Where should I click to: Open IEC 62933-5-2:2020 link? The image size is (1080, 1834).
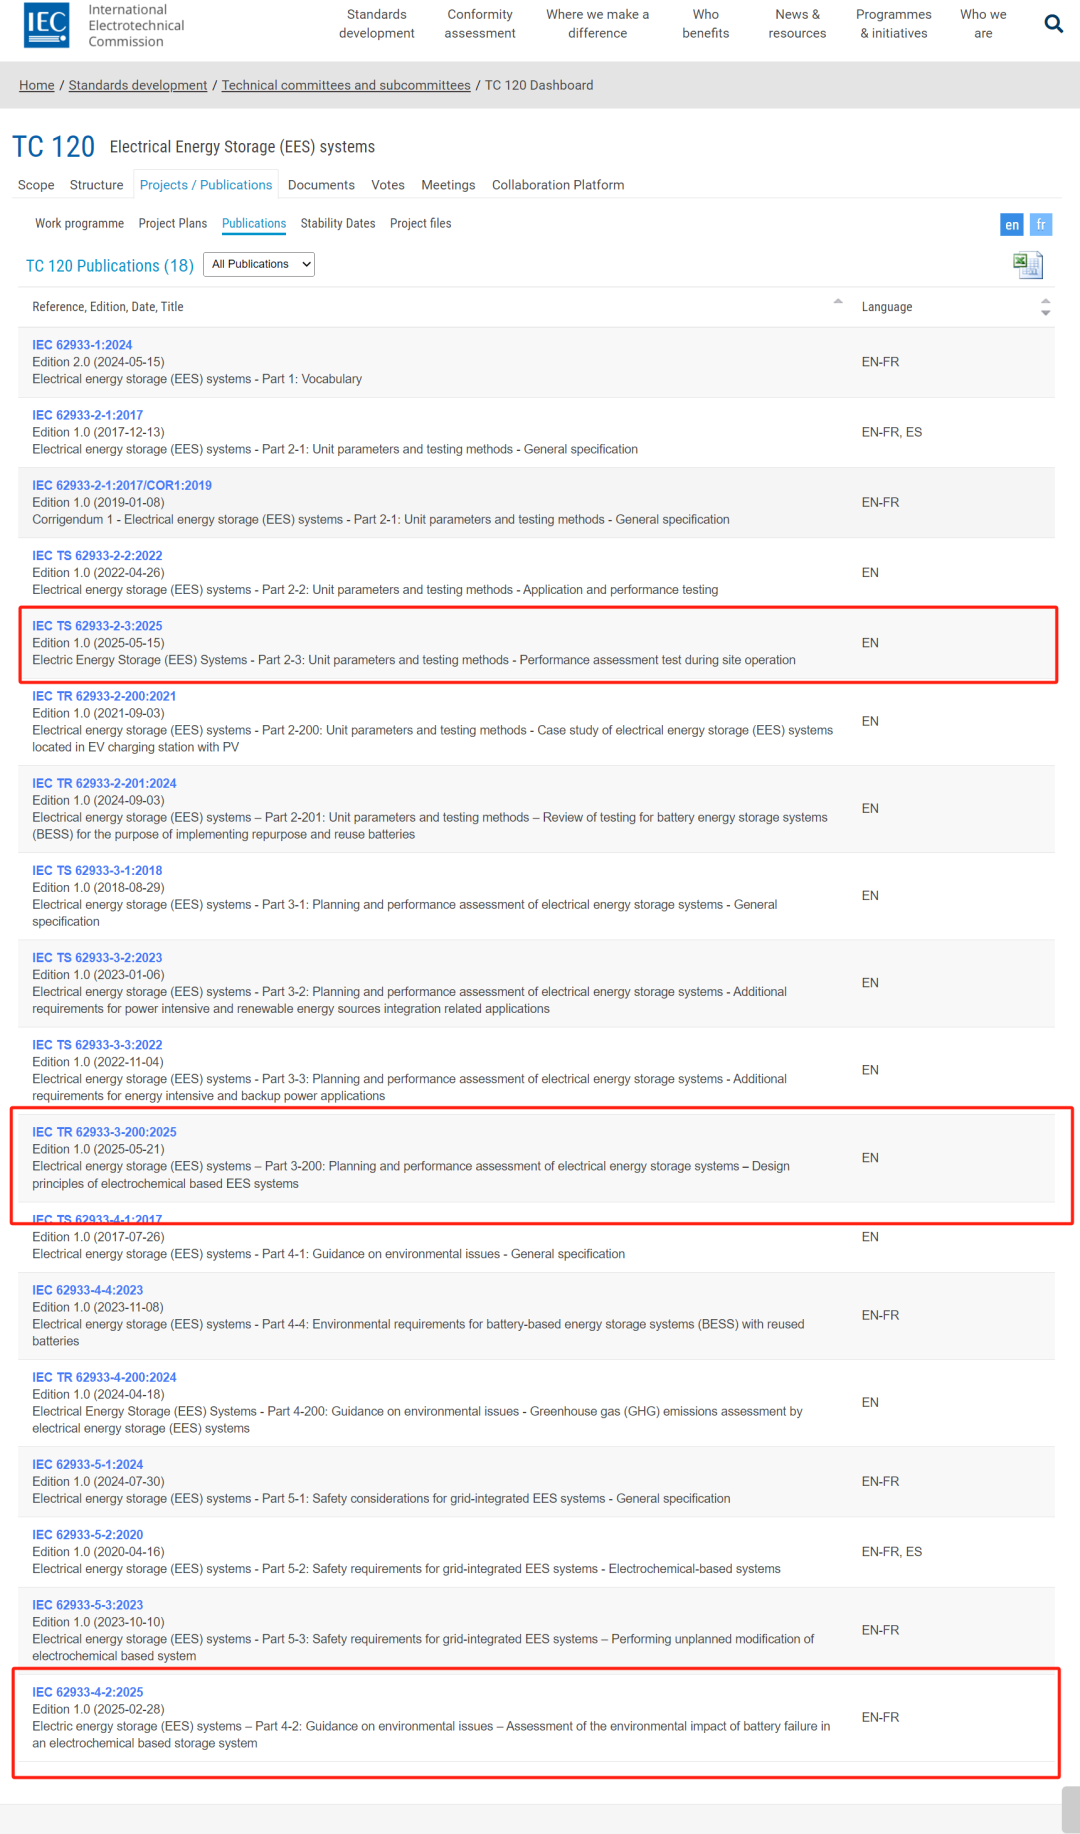pos(88,1534)
